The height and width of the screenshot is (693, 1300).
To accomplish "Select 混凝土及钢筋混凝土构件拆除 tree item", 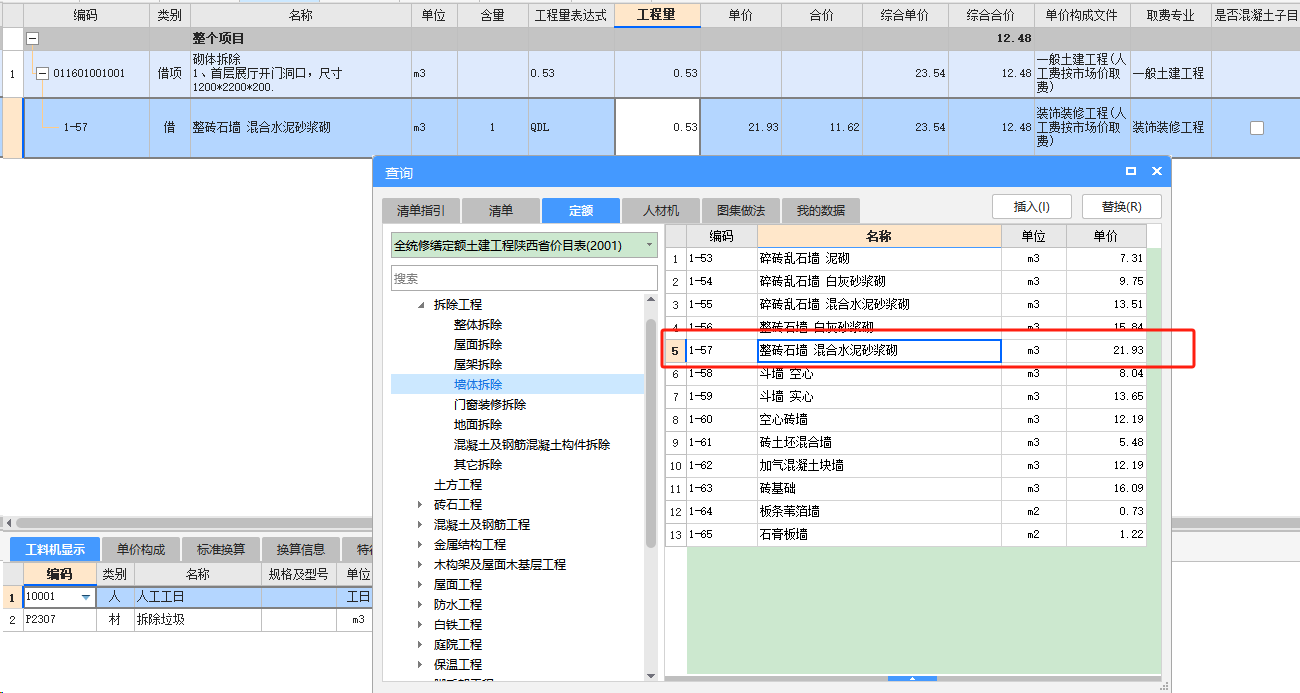I will 532,445.
